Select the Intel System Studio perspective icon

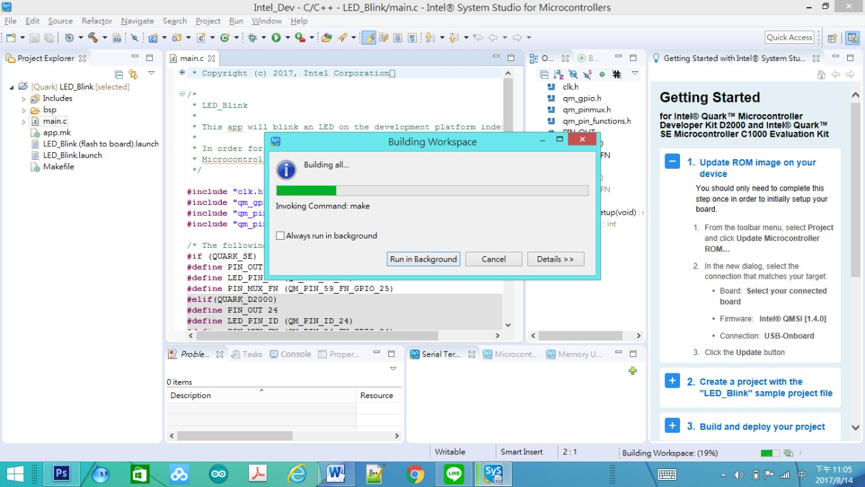[x=853, y=38]
